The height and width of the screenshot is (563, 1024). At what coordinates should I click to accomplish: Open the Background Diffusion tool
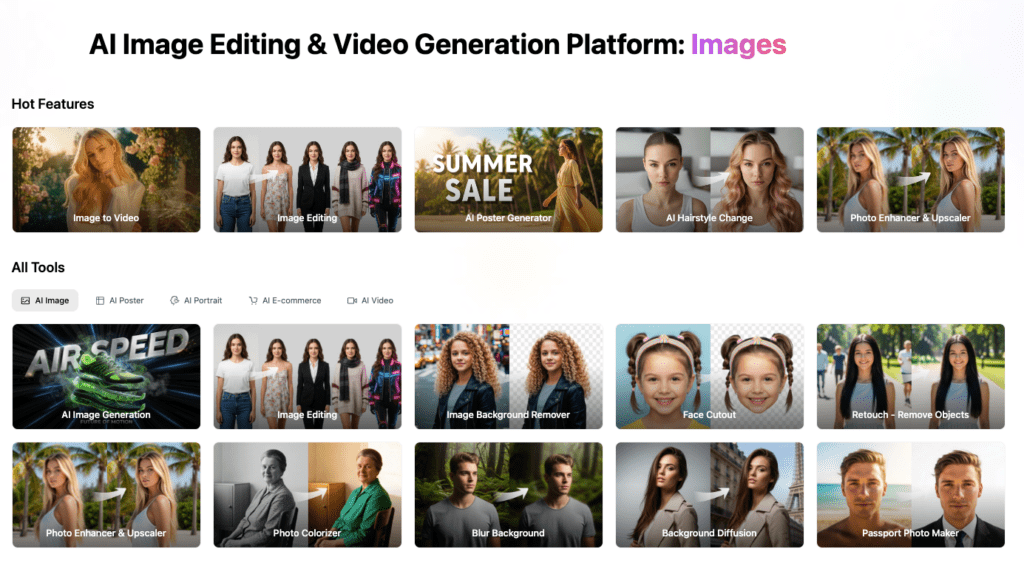709,495
